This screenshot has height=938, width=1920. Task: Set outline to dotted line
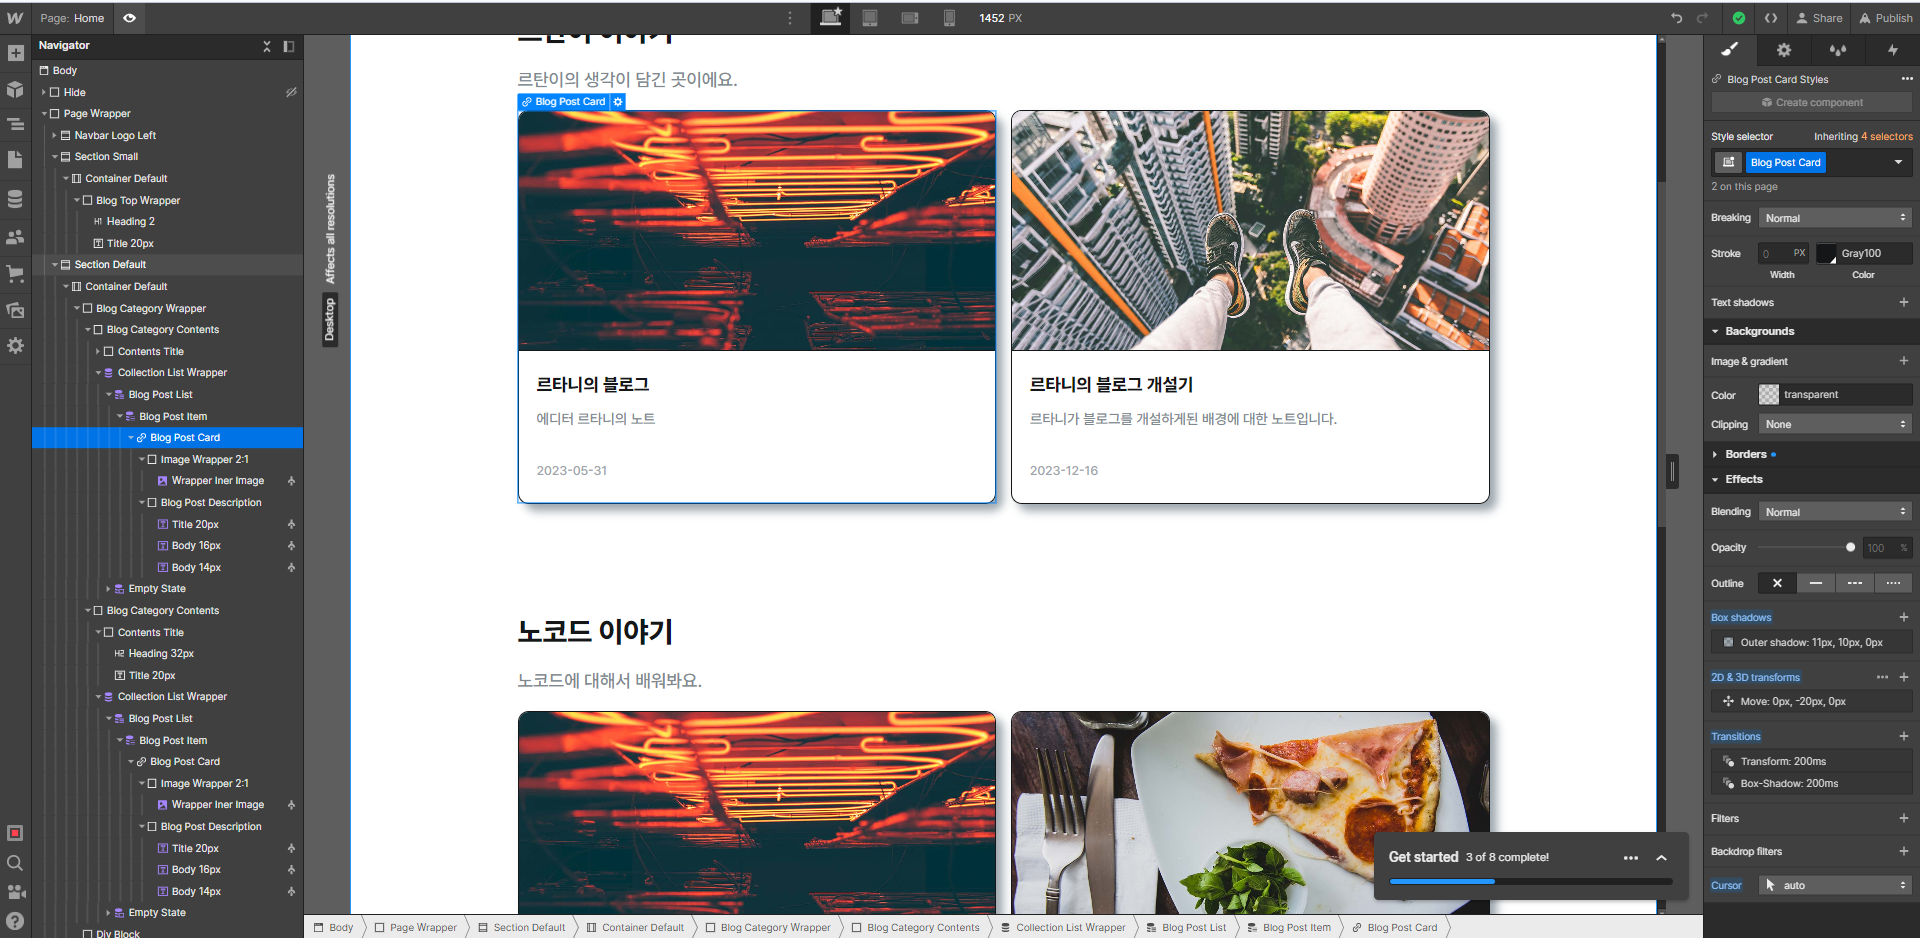[x=1893, y=583]
